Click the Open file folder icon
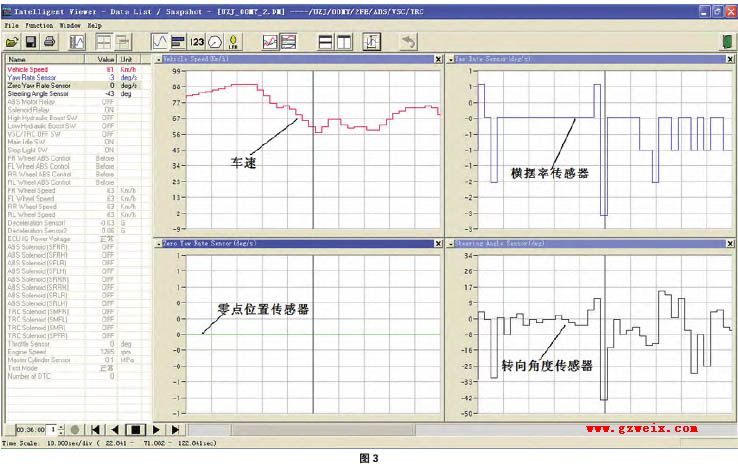The image size is (738, 467). point(13,42)
